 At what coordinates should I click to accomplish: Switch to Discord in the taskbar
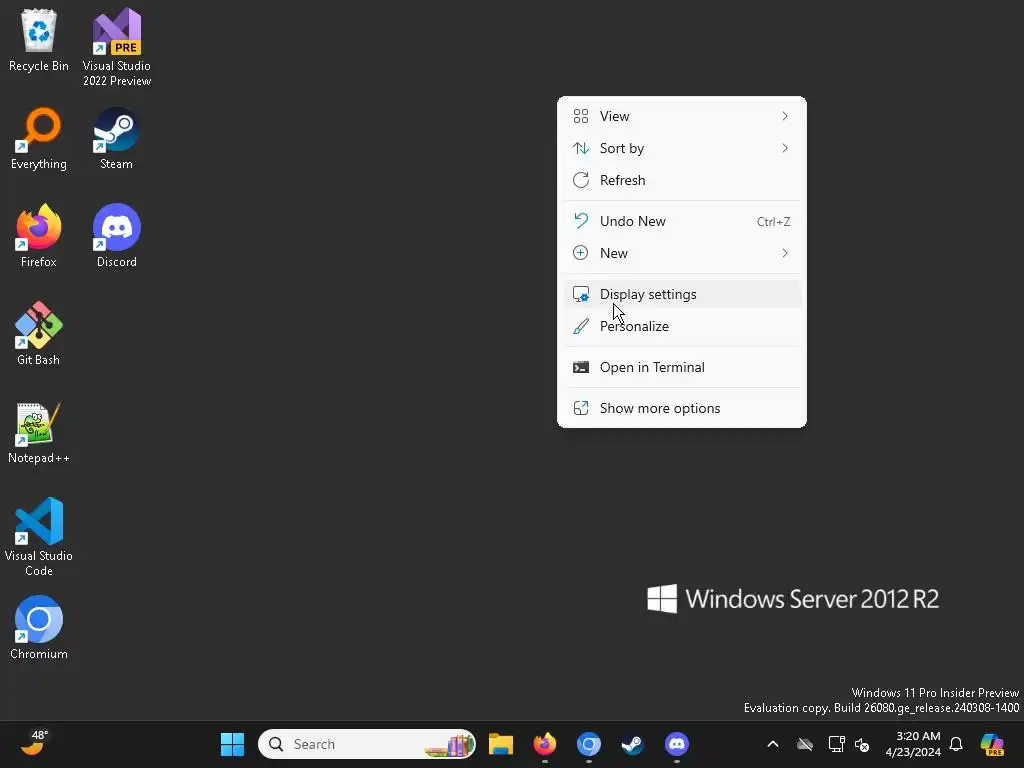coord(677,744)
